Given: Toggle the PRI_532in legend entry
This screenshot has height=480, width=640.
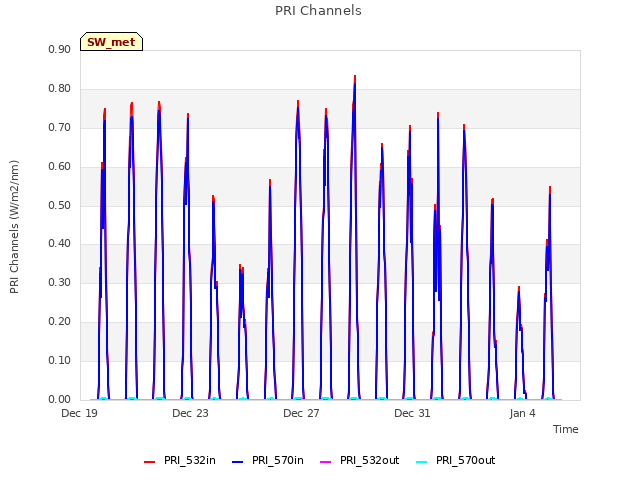Looking at the screenshot, I should 180,460.
